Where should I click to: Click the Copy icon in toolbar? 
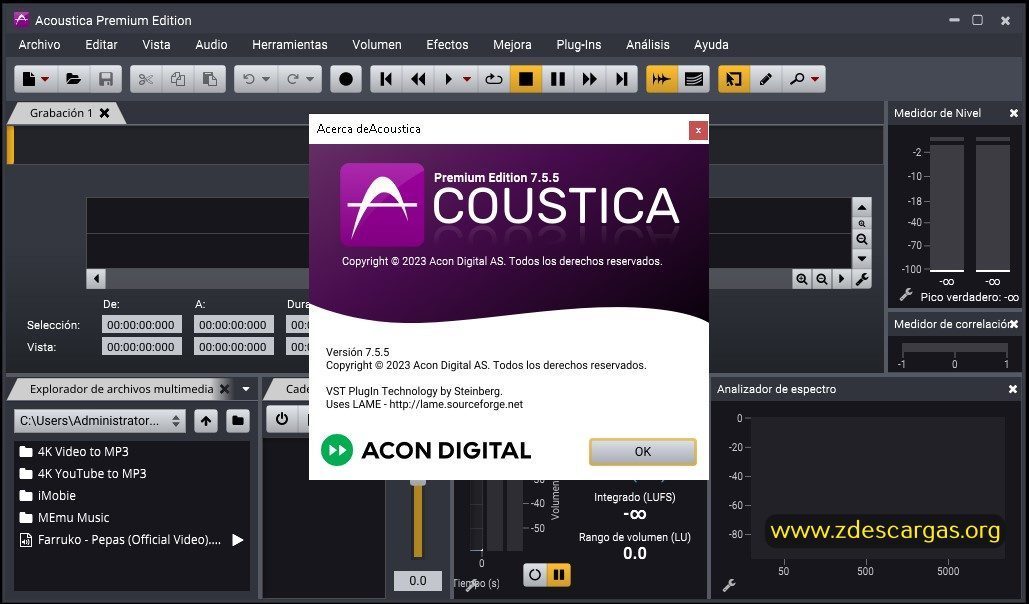(178, 79)
